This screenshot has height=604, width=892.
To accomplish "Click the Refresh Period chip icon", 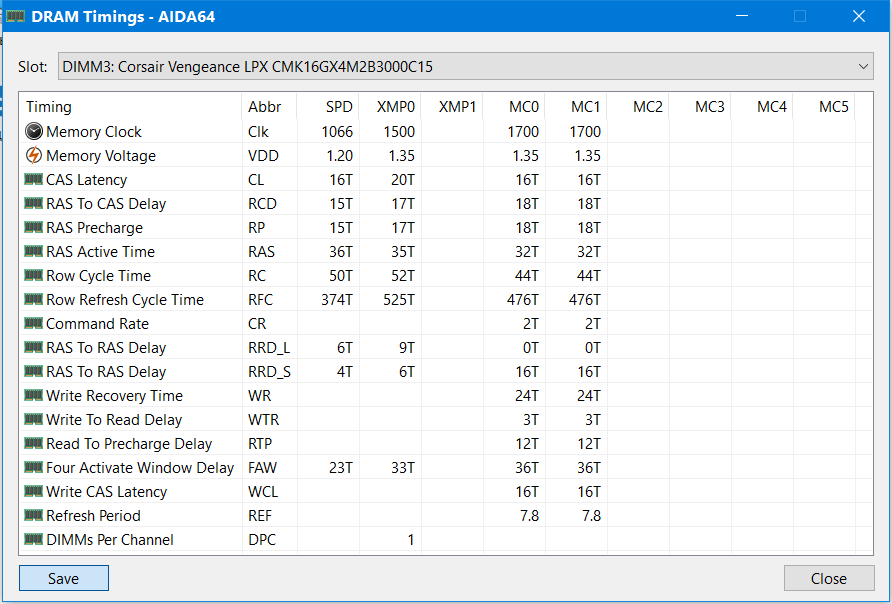I will click(x=34, y=515).
